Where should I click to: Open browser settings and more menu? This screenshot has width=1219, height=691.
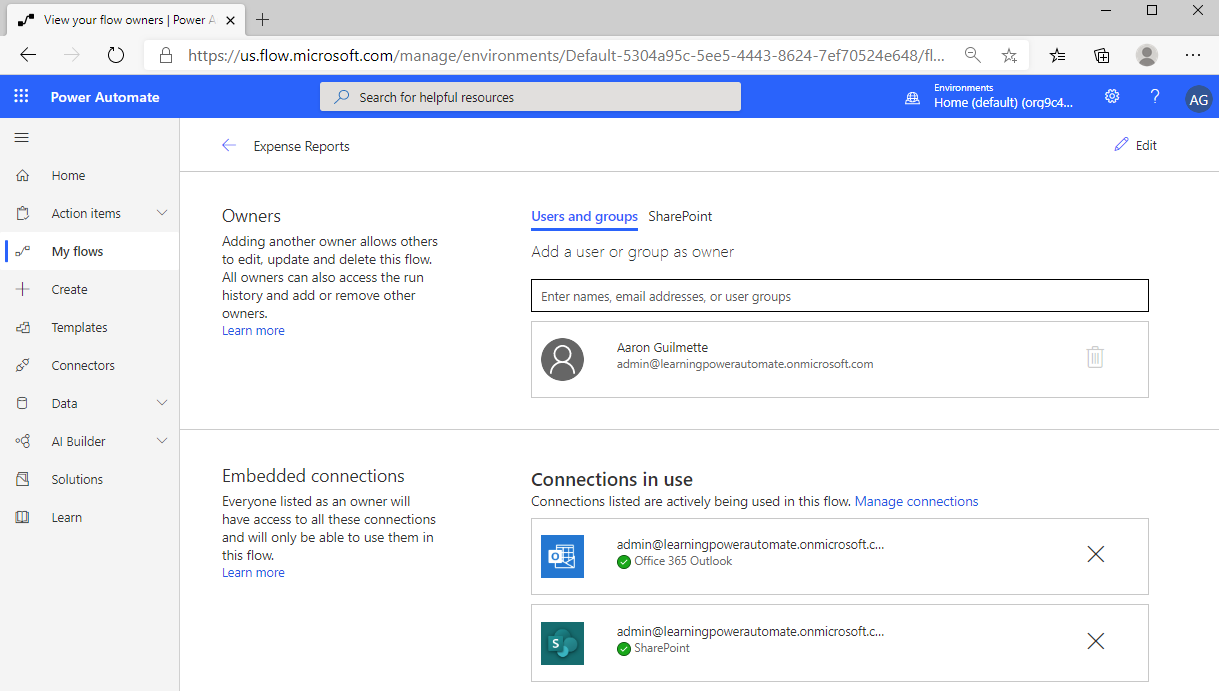(x=1193, y=56)
